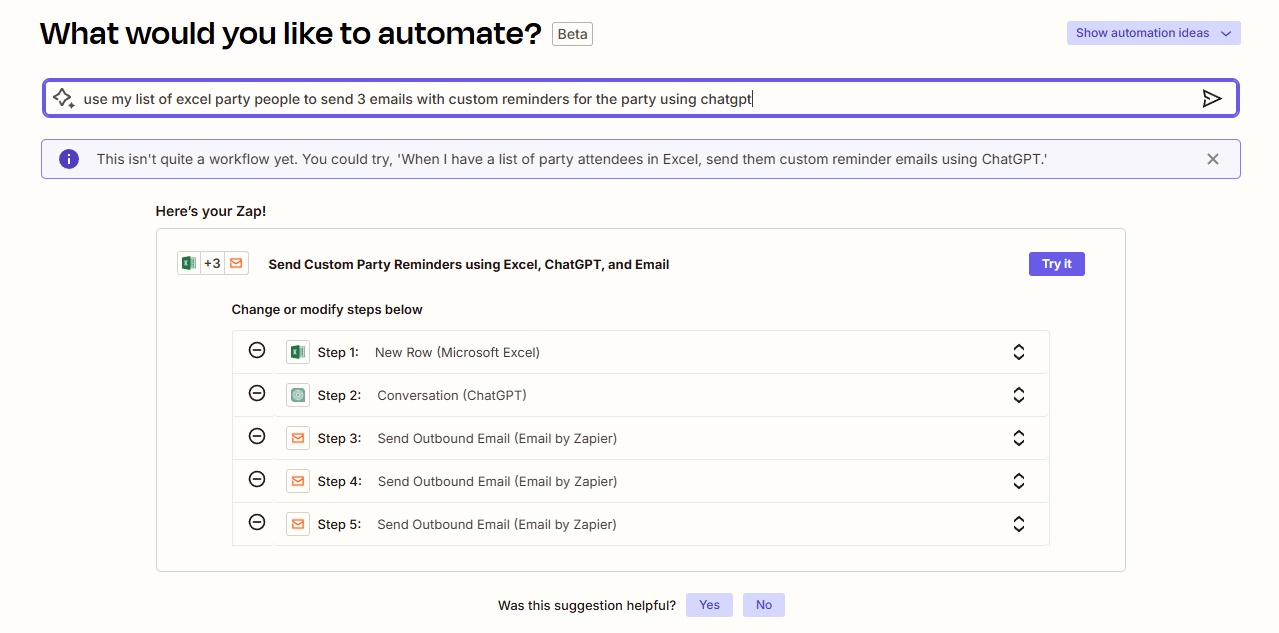Image resolution: width=1279 pixels, height=633 pixels.
Task: Answer No to suggestion helpful
Action: tap(764, 605)
